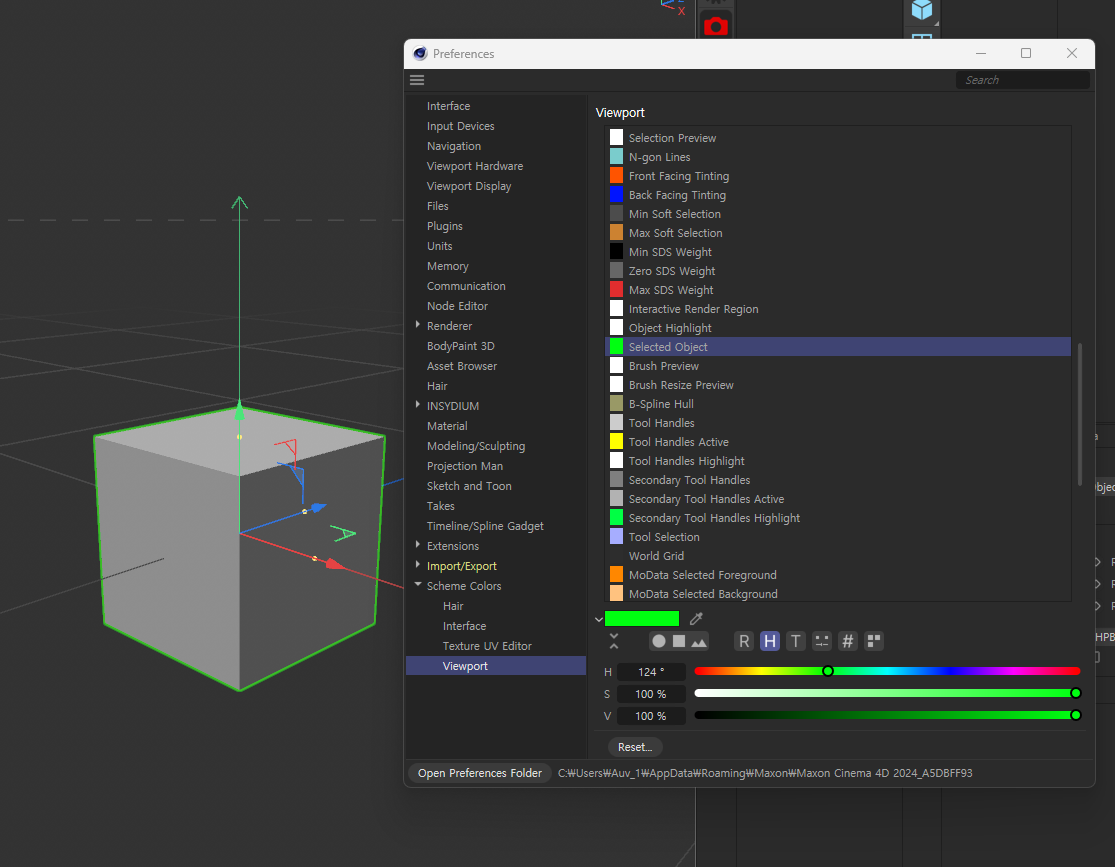Click the H value field 124°
This screenshot has height=867, width=1115.
pos(651,671)
